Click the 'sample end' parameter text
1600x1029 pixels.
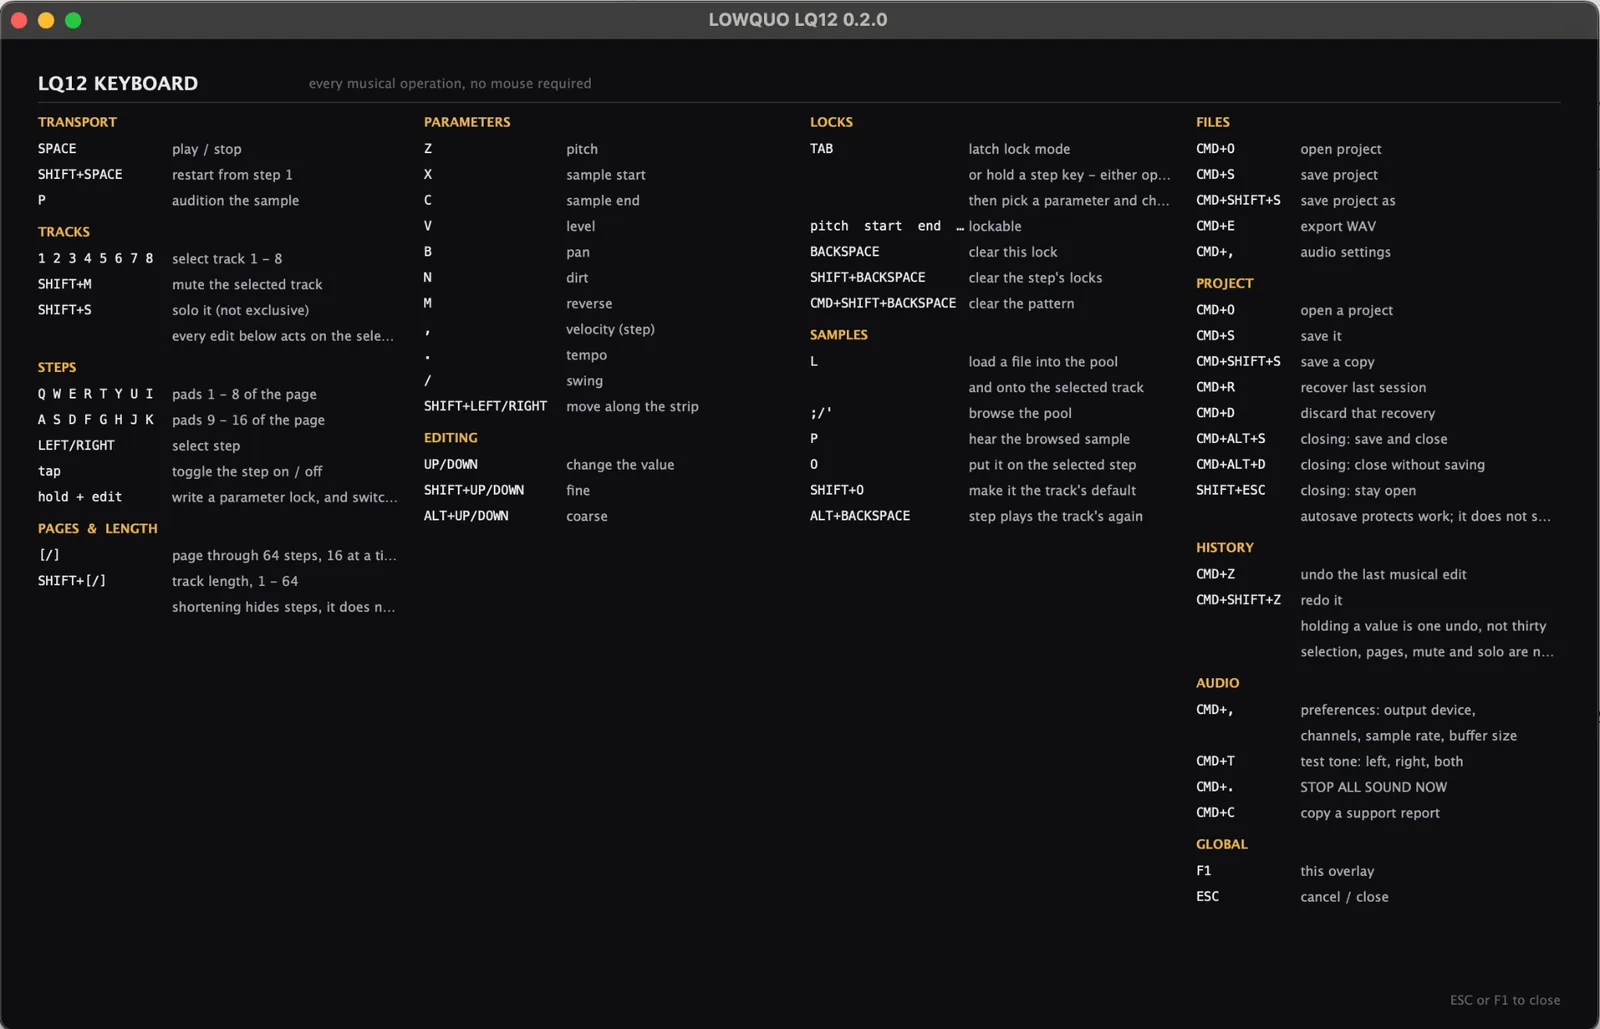click(x=603, y=200)
